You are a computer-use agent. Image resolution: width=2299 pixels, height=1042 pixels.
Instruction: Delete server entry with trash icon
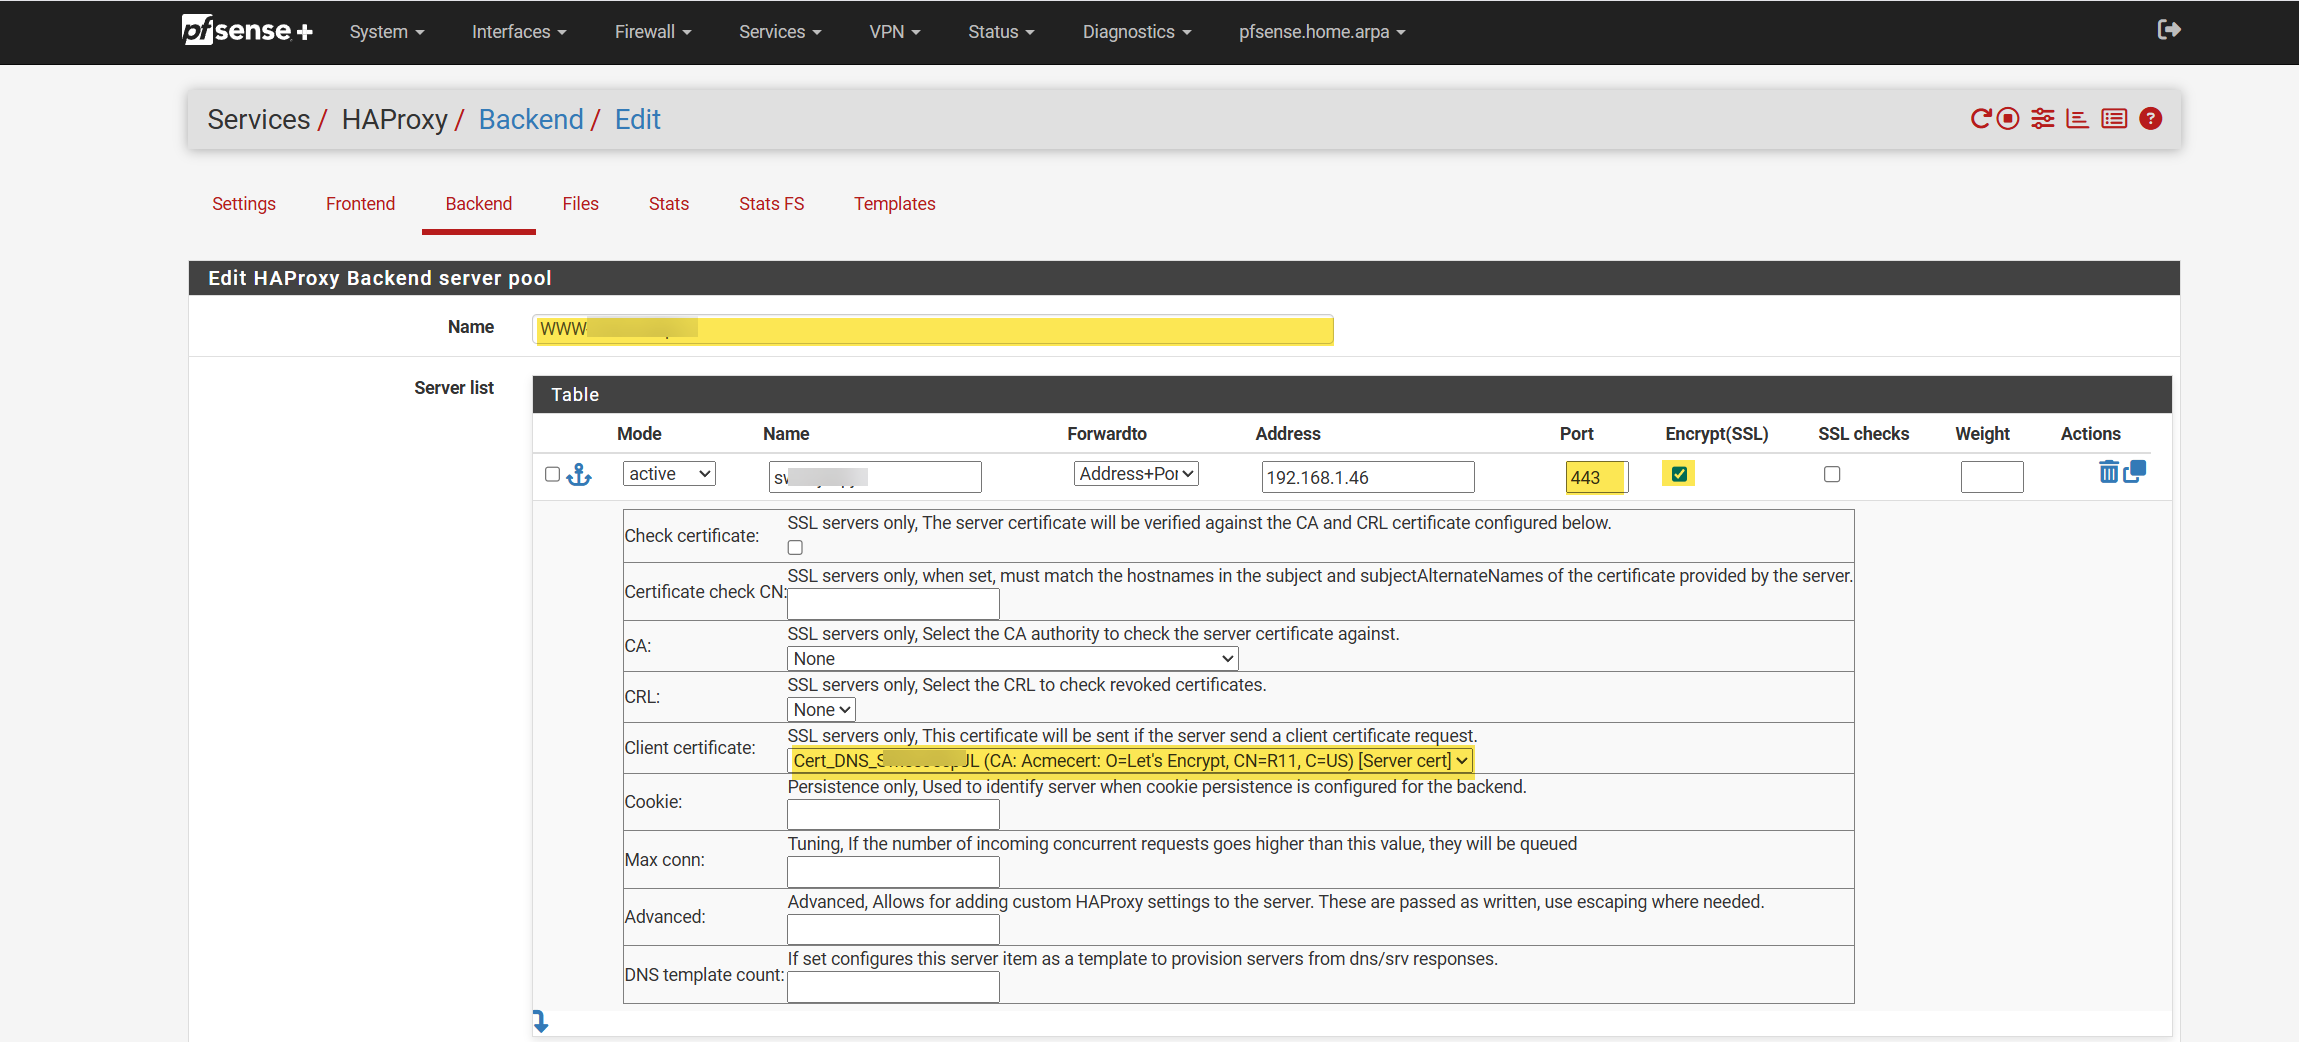(2108, 472)
